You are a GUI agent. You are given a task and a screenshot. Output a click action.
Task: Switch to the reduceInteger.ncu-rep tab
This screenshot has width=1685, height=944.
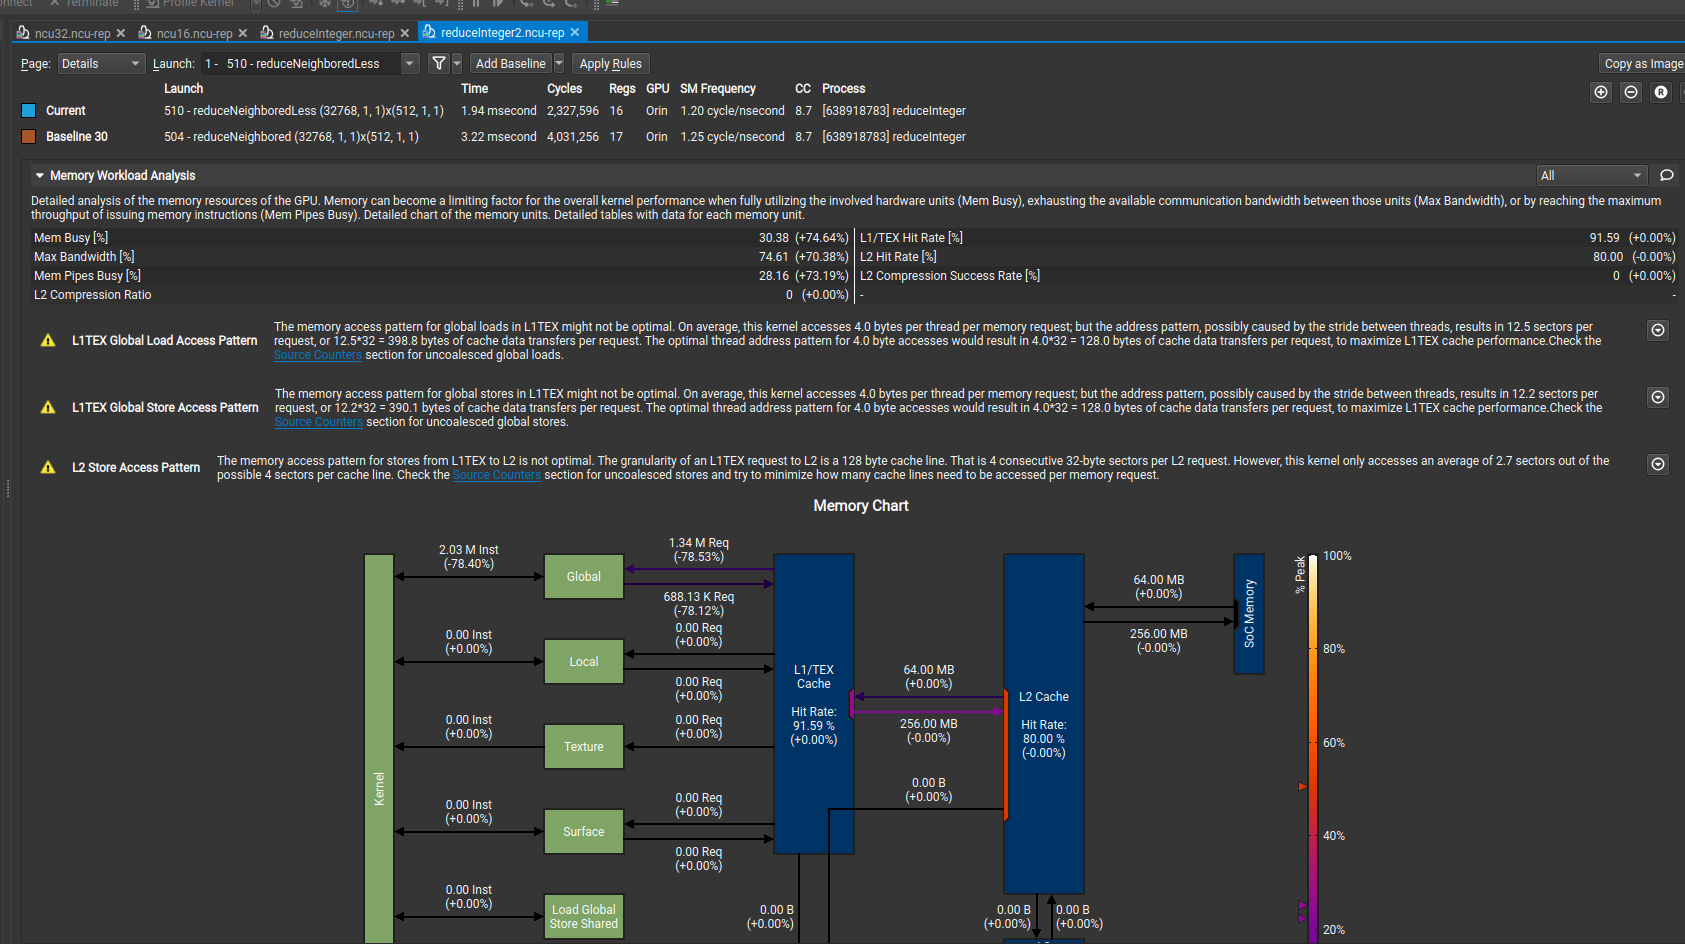click(x=335, y=33)
